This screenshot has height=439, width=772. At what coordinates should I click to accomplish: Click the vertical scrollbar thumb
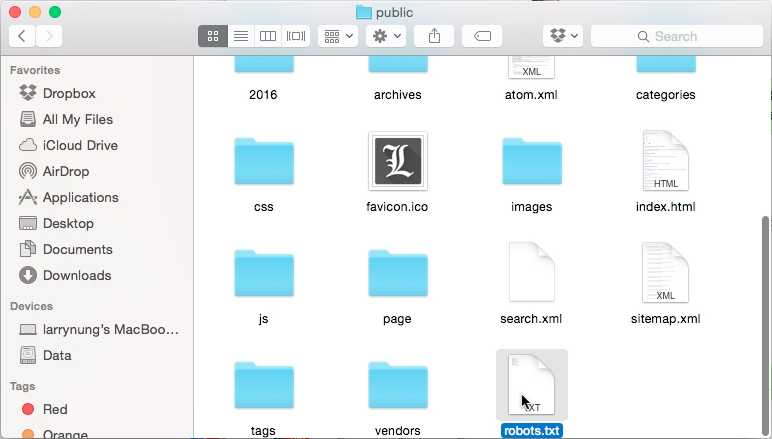tap(766, 325)
